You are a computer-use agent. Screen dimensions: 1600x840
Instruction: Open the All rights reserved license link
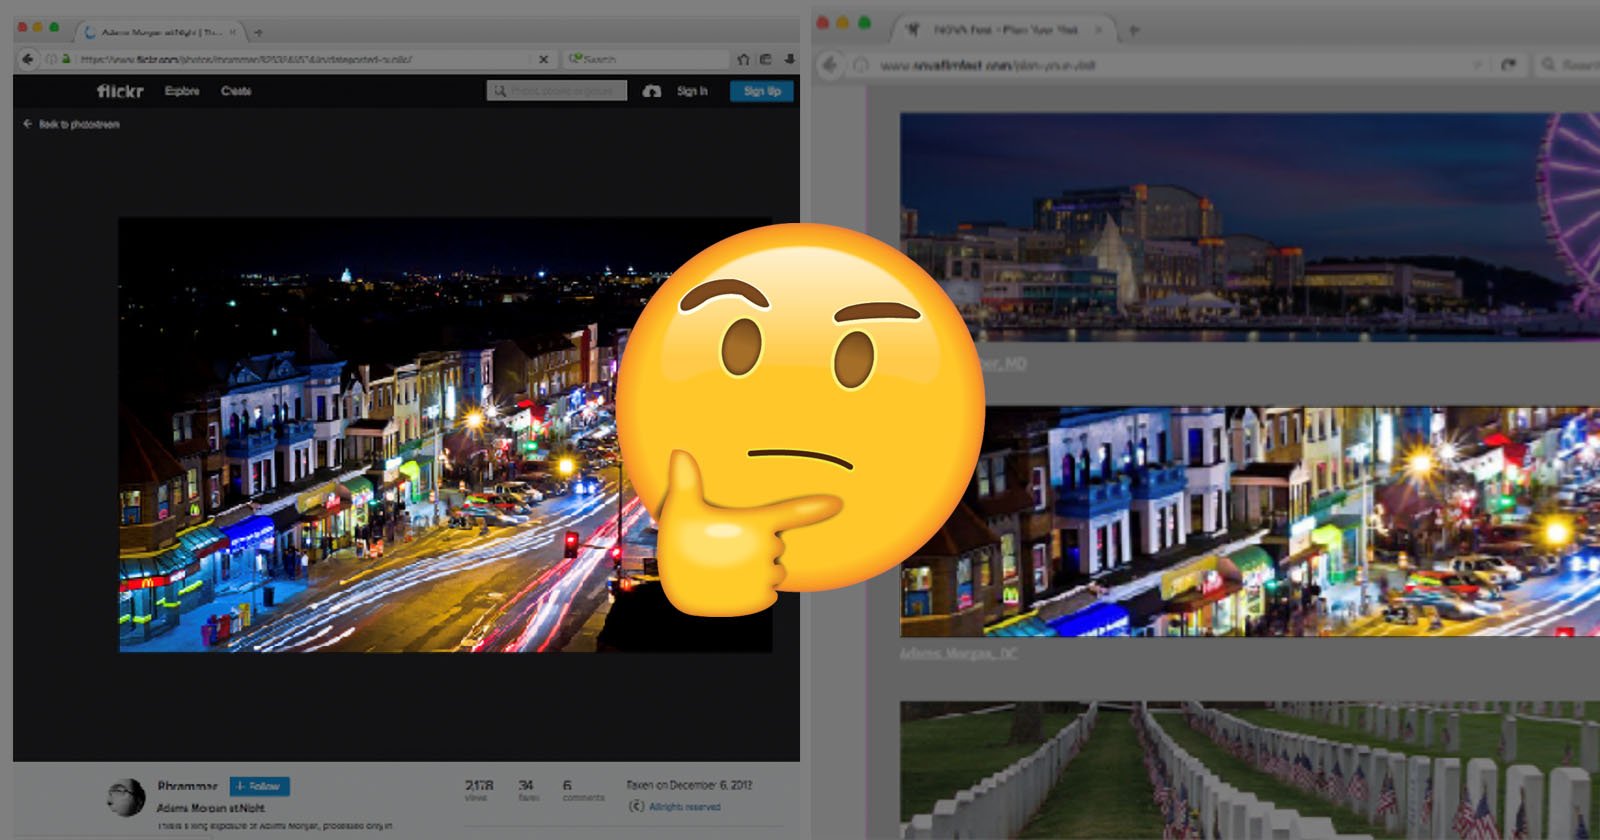[684, 806]
